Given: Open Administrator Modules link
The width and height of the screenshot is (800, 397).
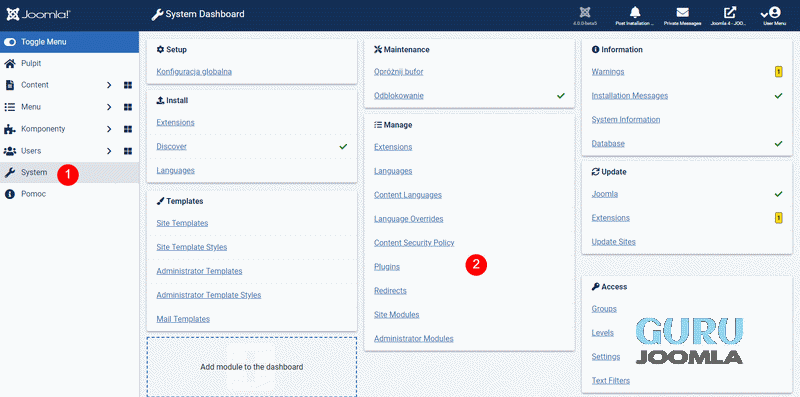Looking at the screenshot, I should [414, 339].
